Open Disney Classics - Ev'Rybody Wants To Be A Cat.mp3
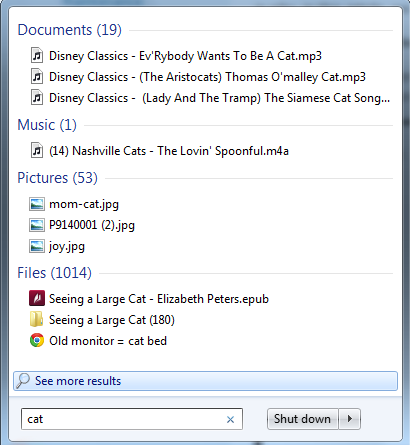The image size is (410, 445). [x=185, y=56]
